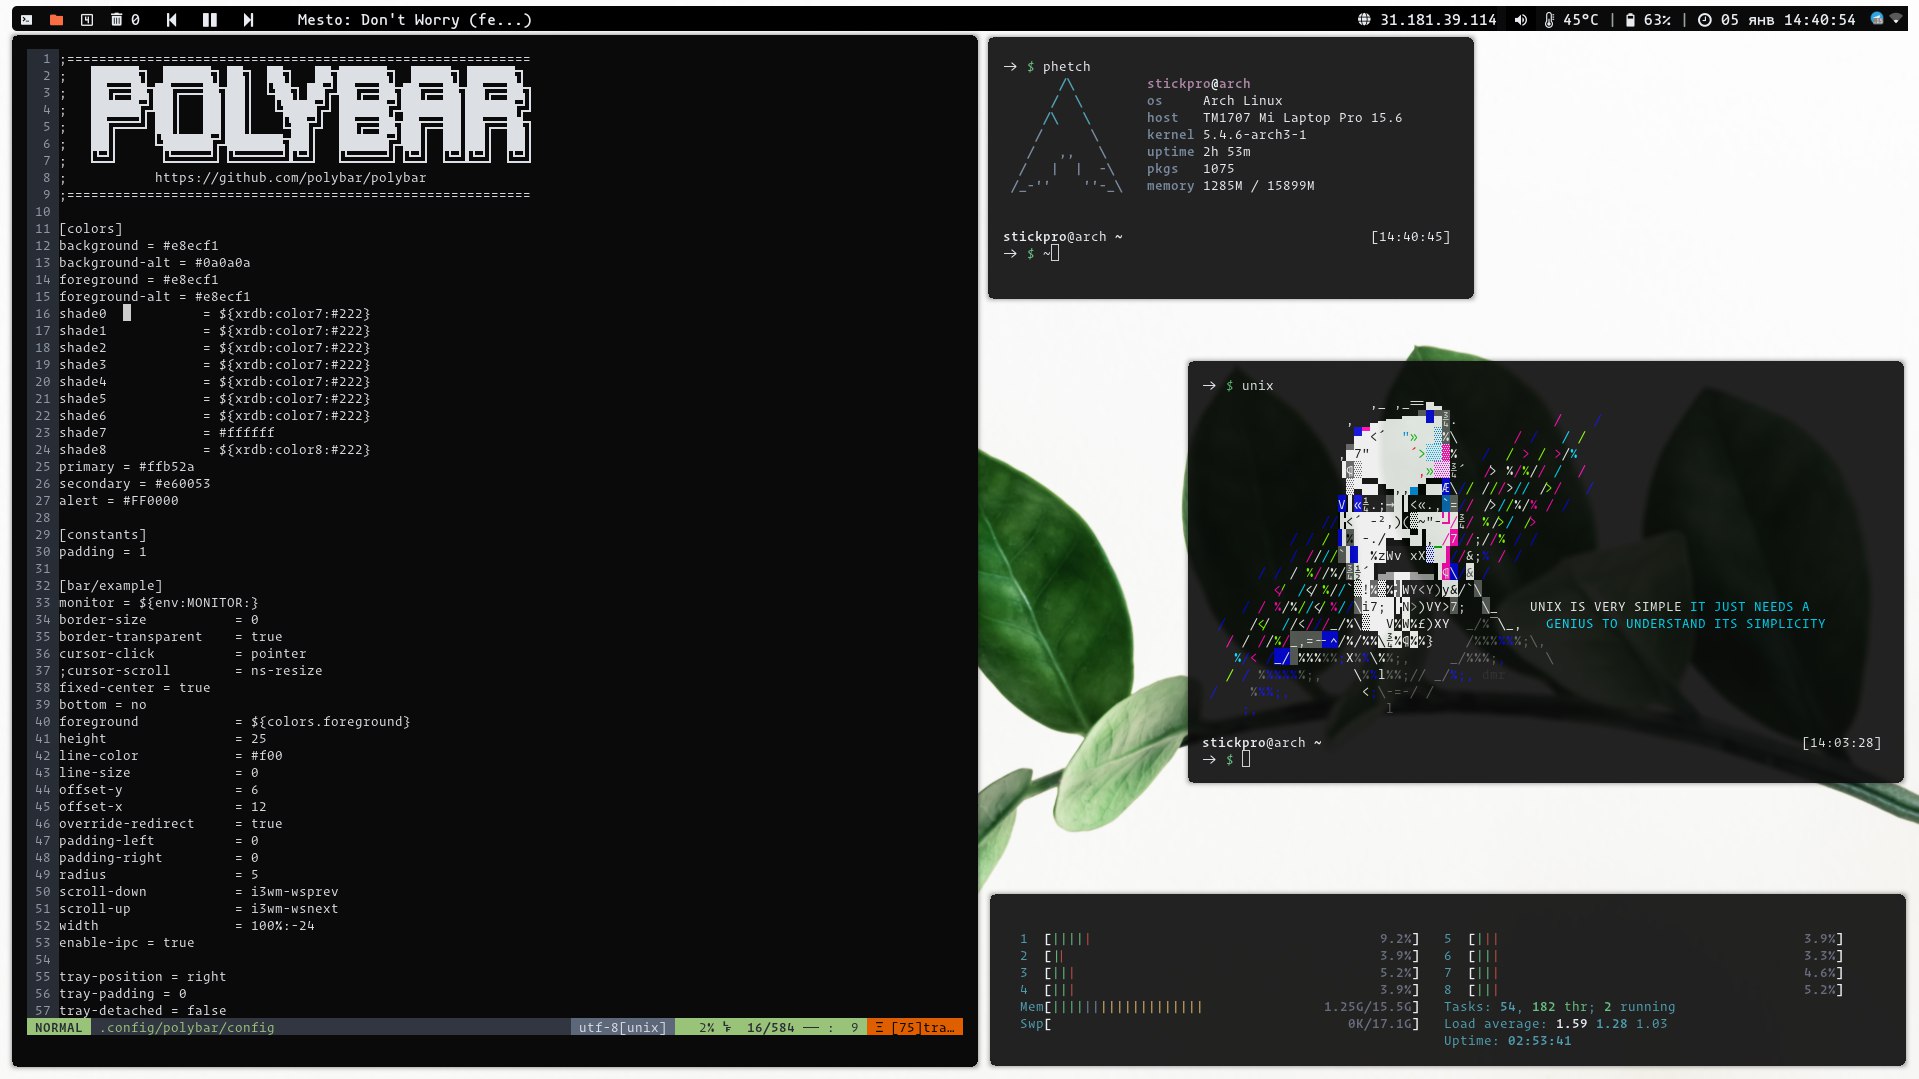The width and height of the screenshot is (1919, 1079).
Task: Click the monitor = ${env:MONITOR:} line
Action: point(158,602)
